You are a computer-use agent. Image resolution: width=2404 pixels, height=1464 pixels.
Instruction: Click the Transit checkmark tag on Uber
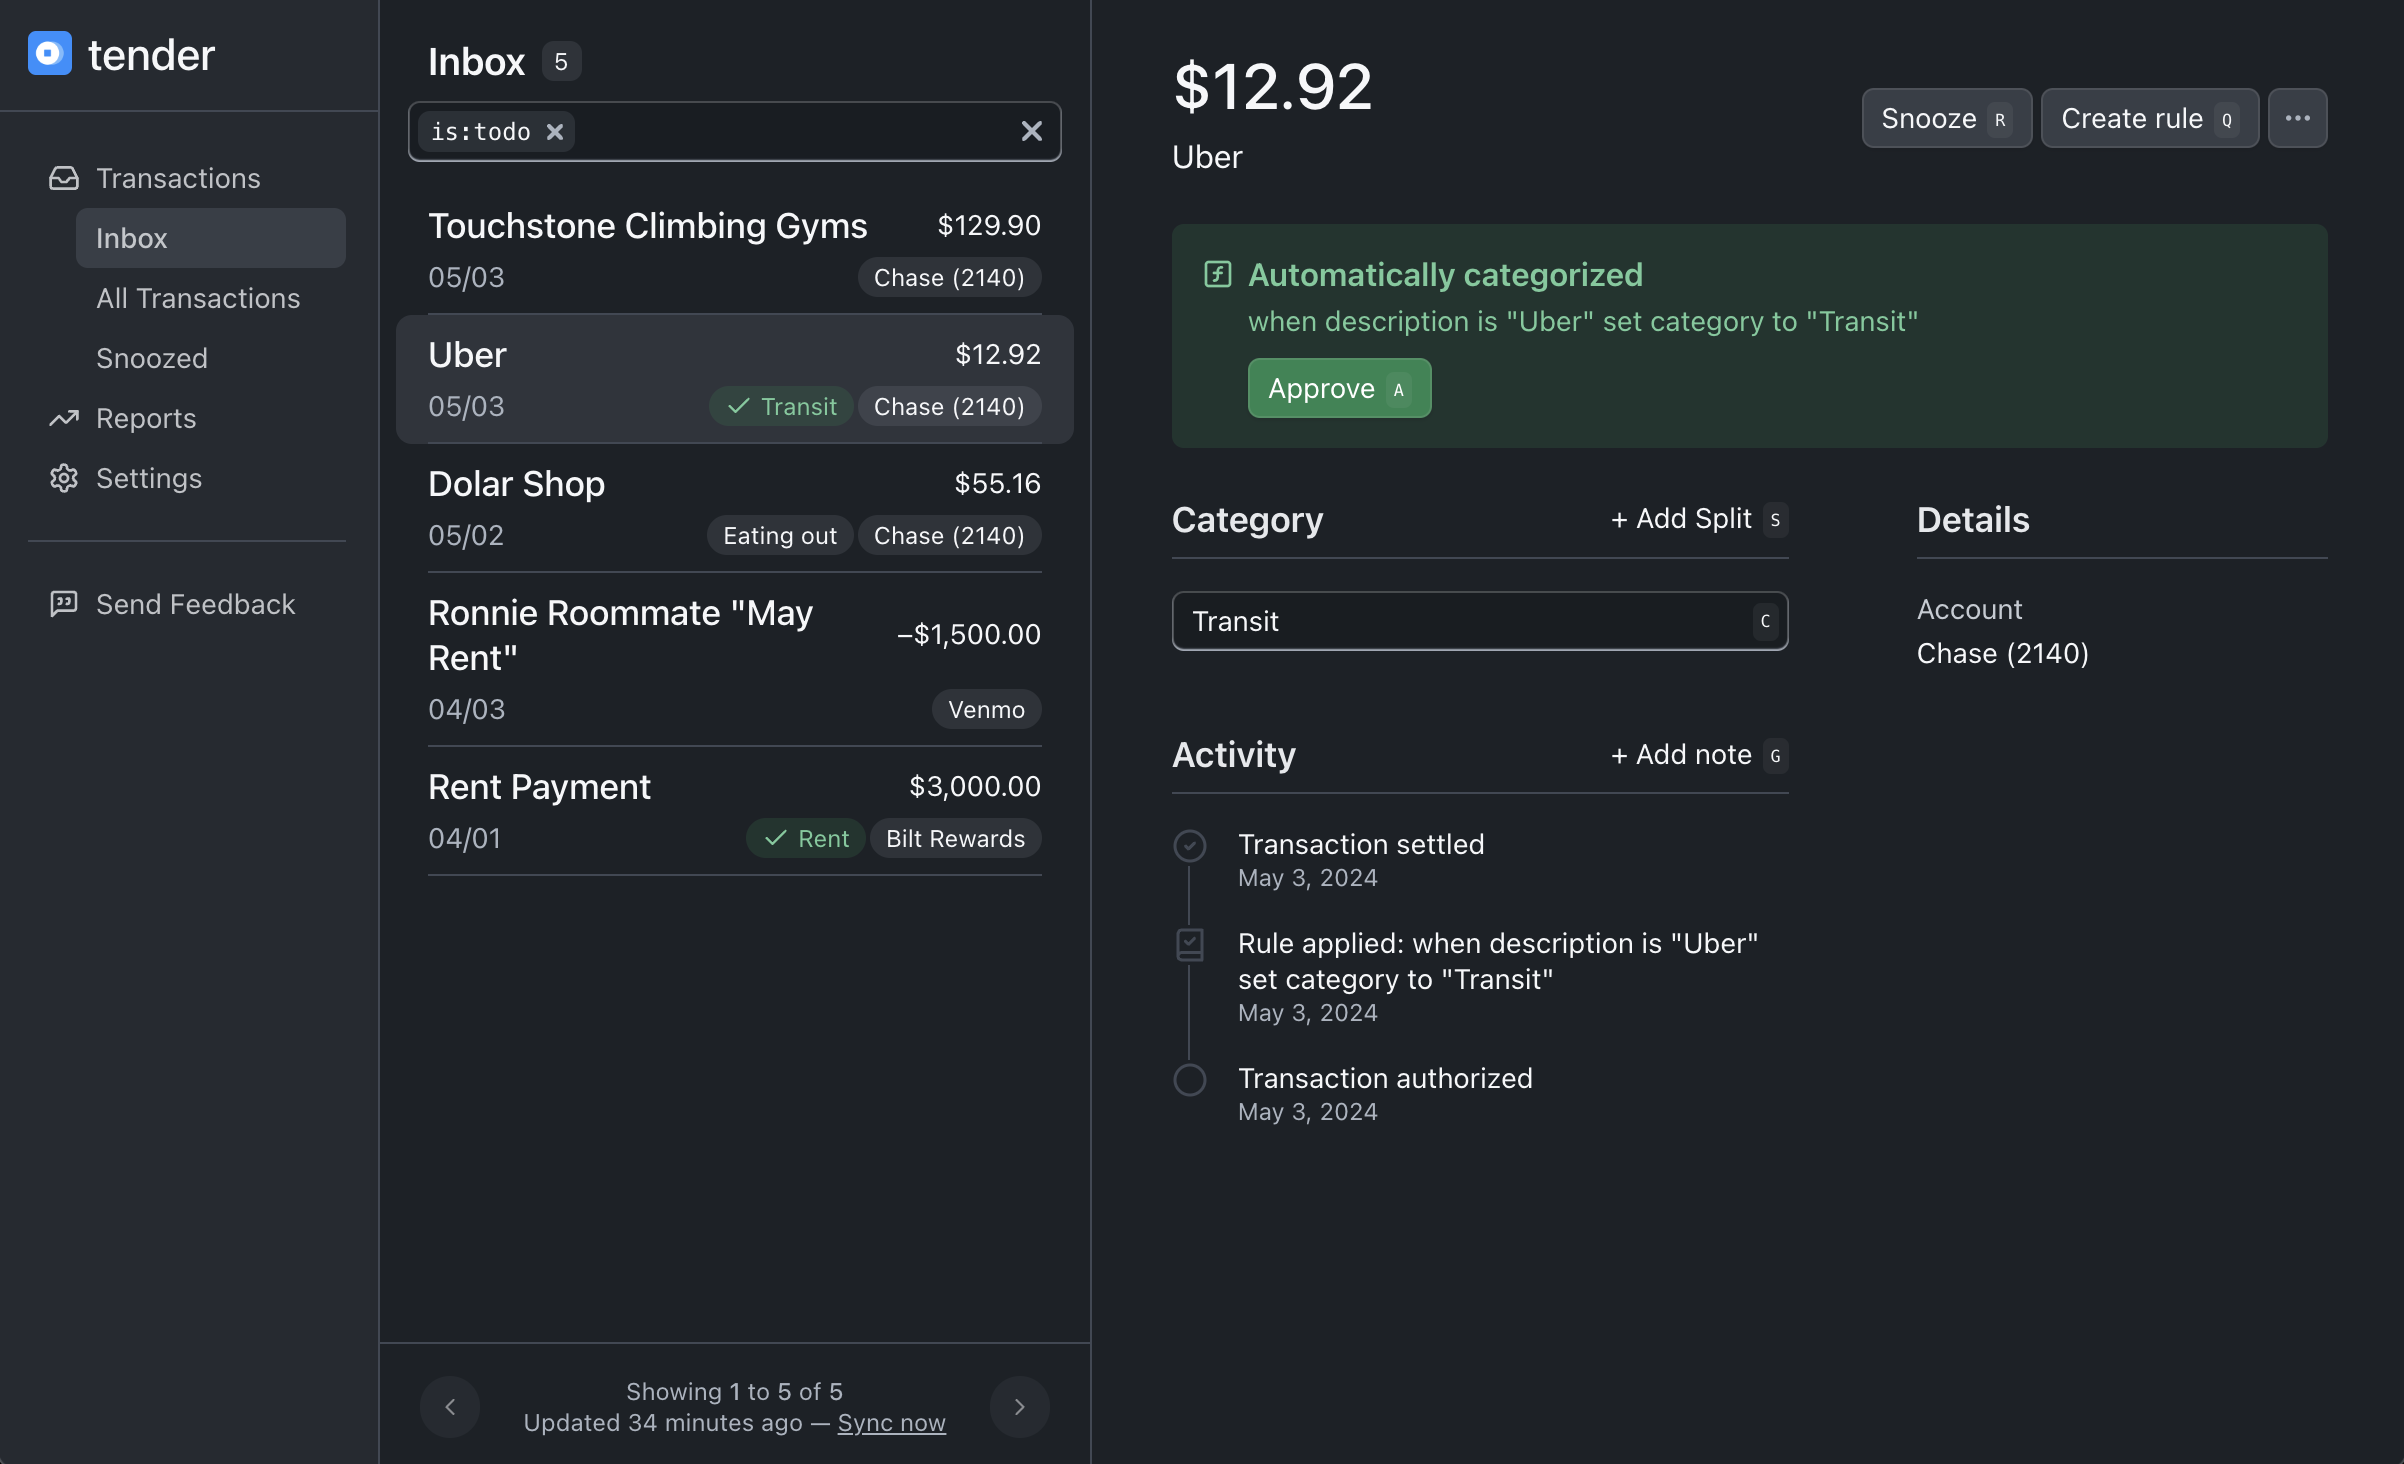pos(781,407)
